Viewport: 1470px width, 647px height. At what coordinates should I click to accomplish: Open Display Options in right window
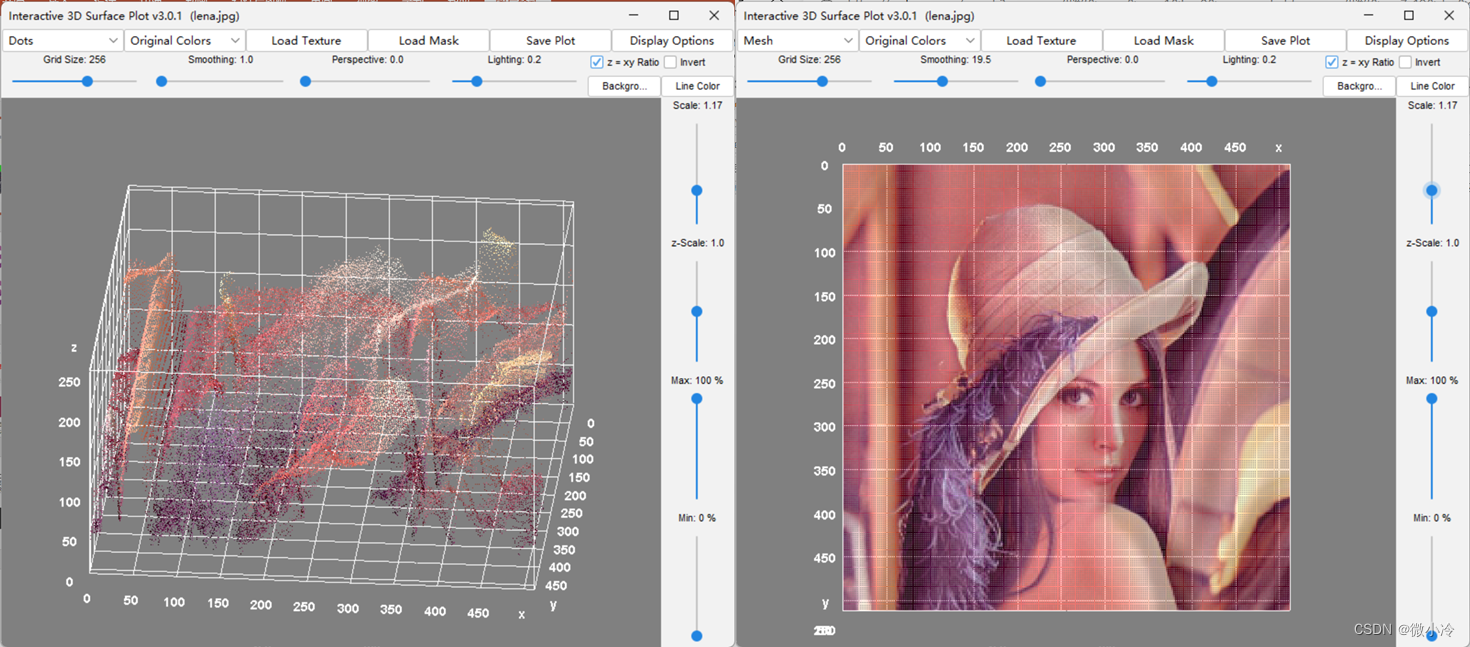coord(1406,41)
